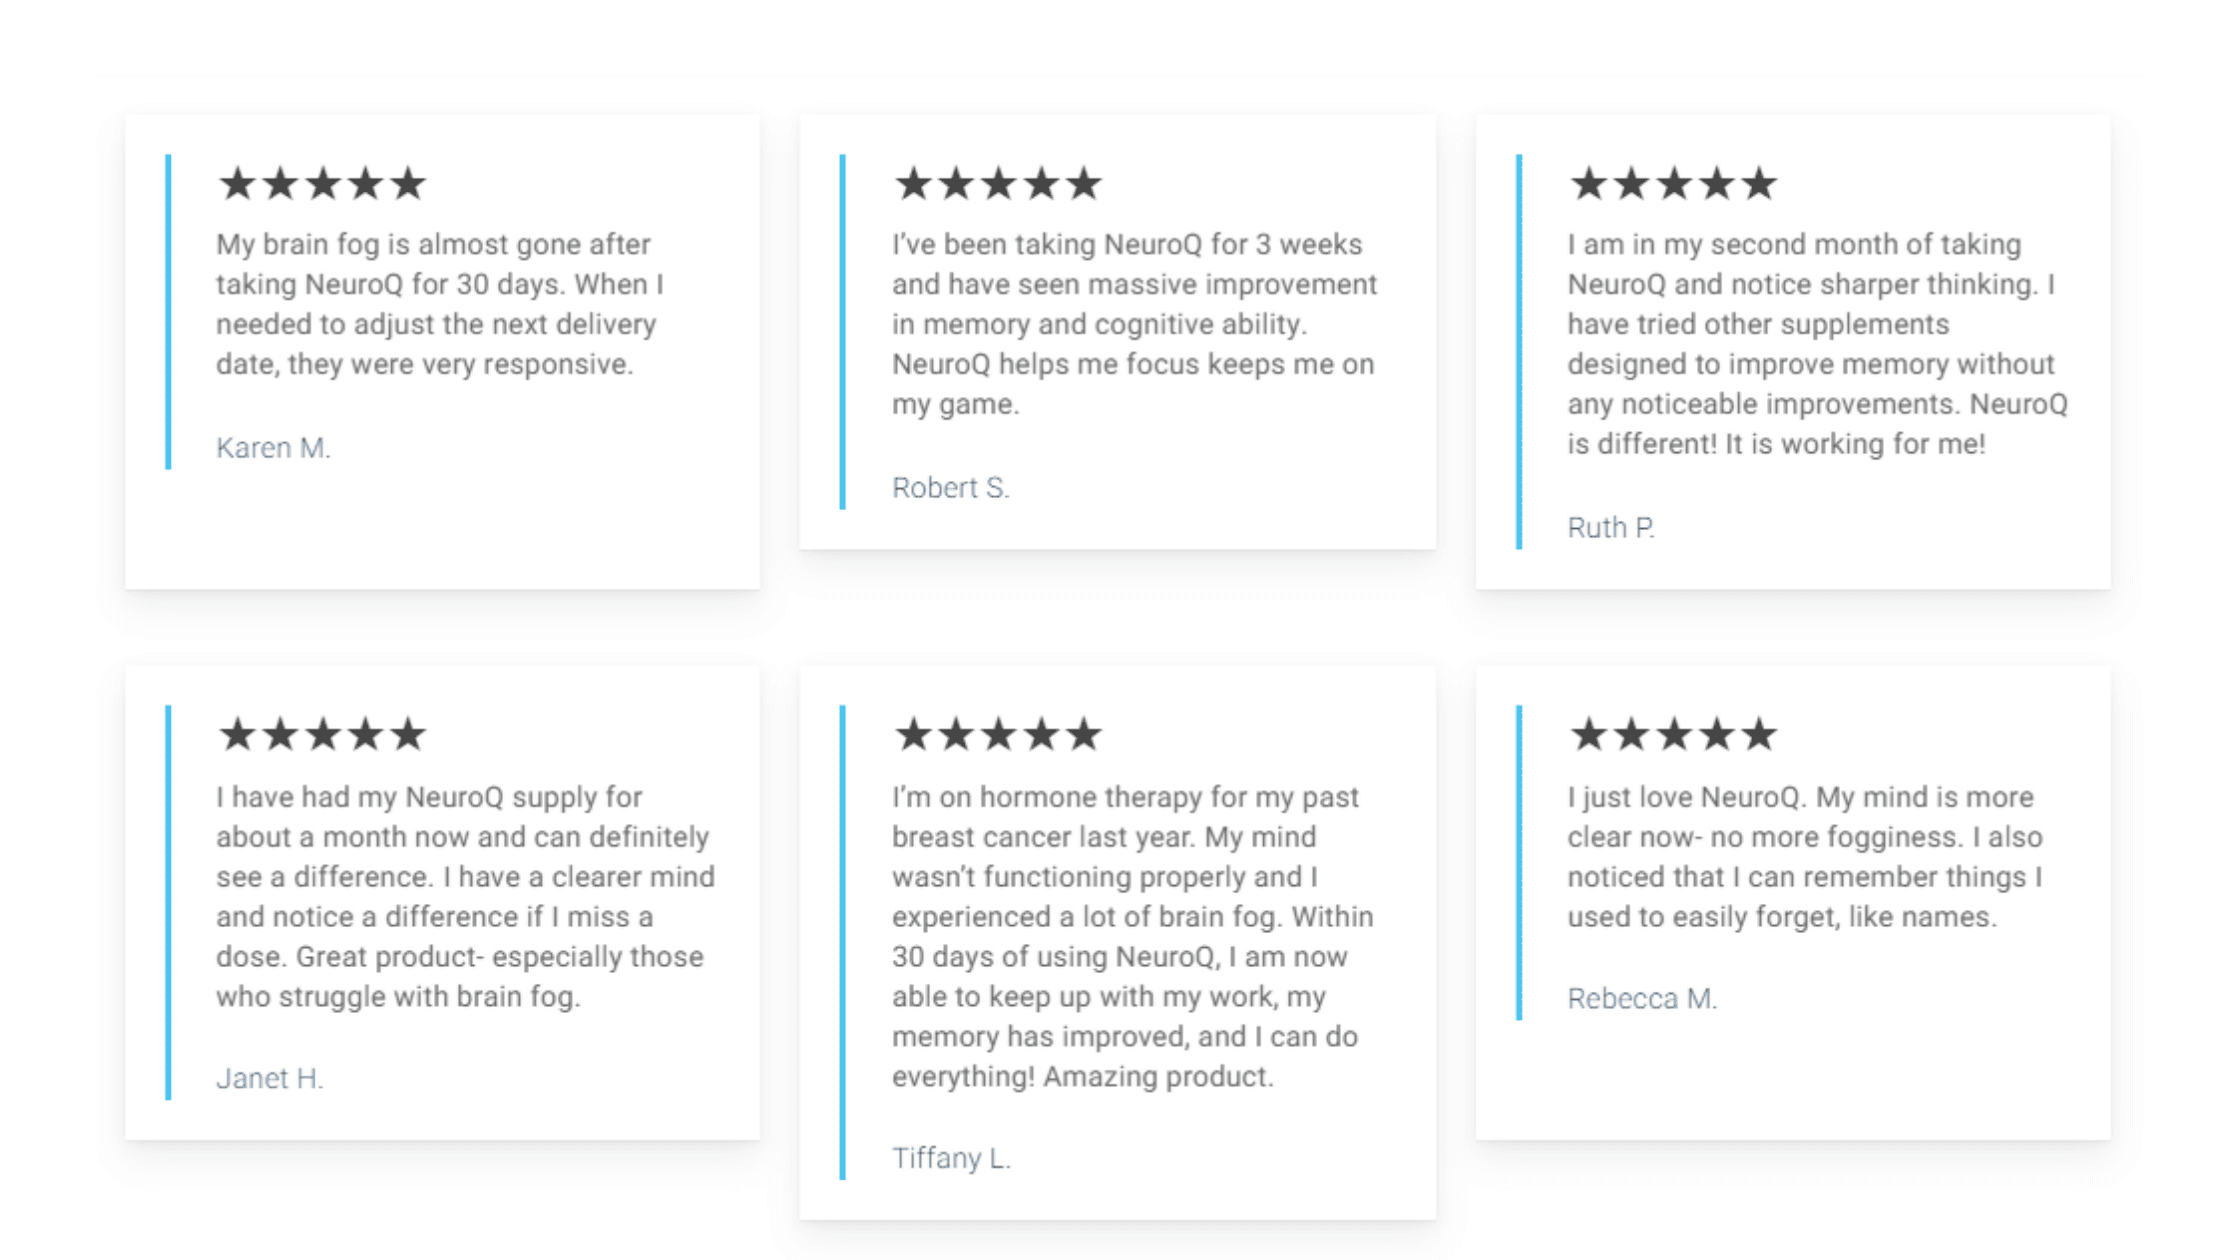Screen dimensions: 2240x1260
Task: Click the fifth star in Rebecca M.'s rating
Action: click(x=1759, y=735)
